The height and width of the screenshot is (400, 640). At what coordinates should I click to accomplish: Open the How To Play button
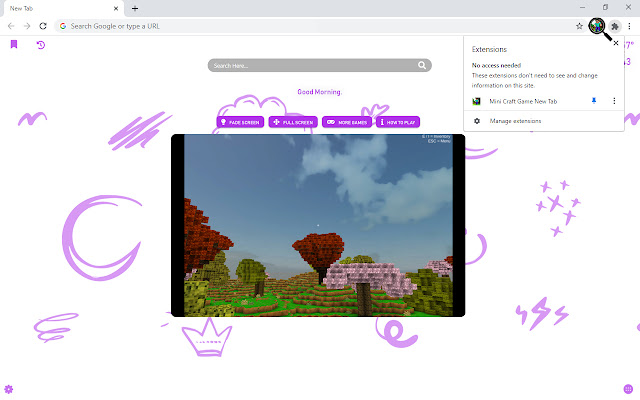click(x=398, y=122)
